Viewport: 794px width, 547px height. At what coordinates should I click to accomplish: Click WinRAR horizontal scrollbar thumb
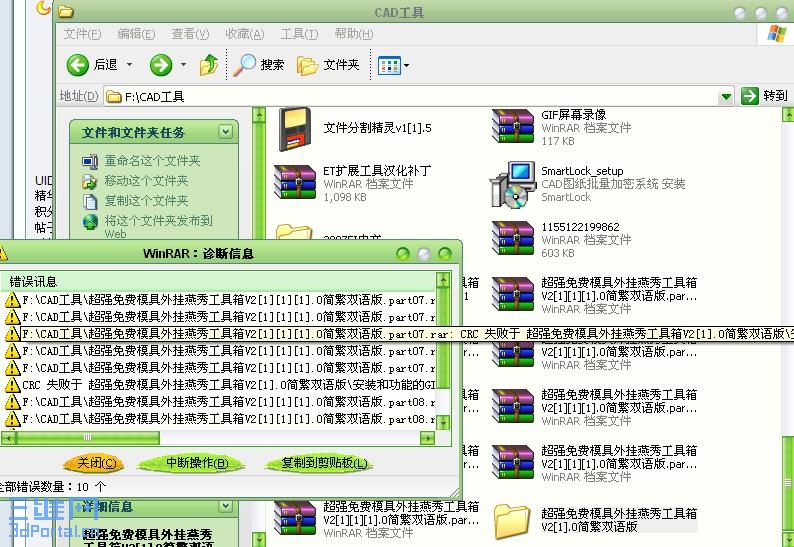tap(88, 437)
